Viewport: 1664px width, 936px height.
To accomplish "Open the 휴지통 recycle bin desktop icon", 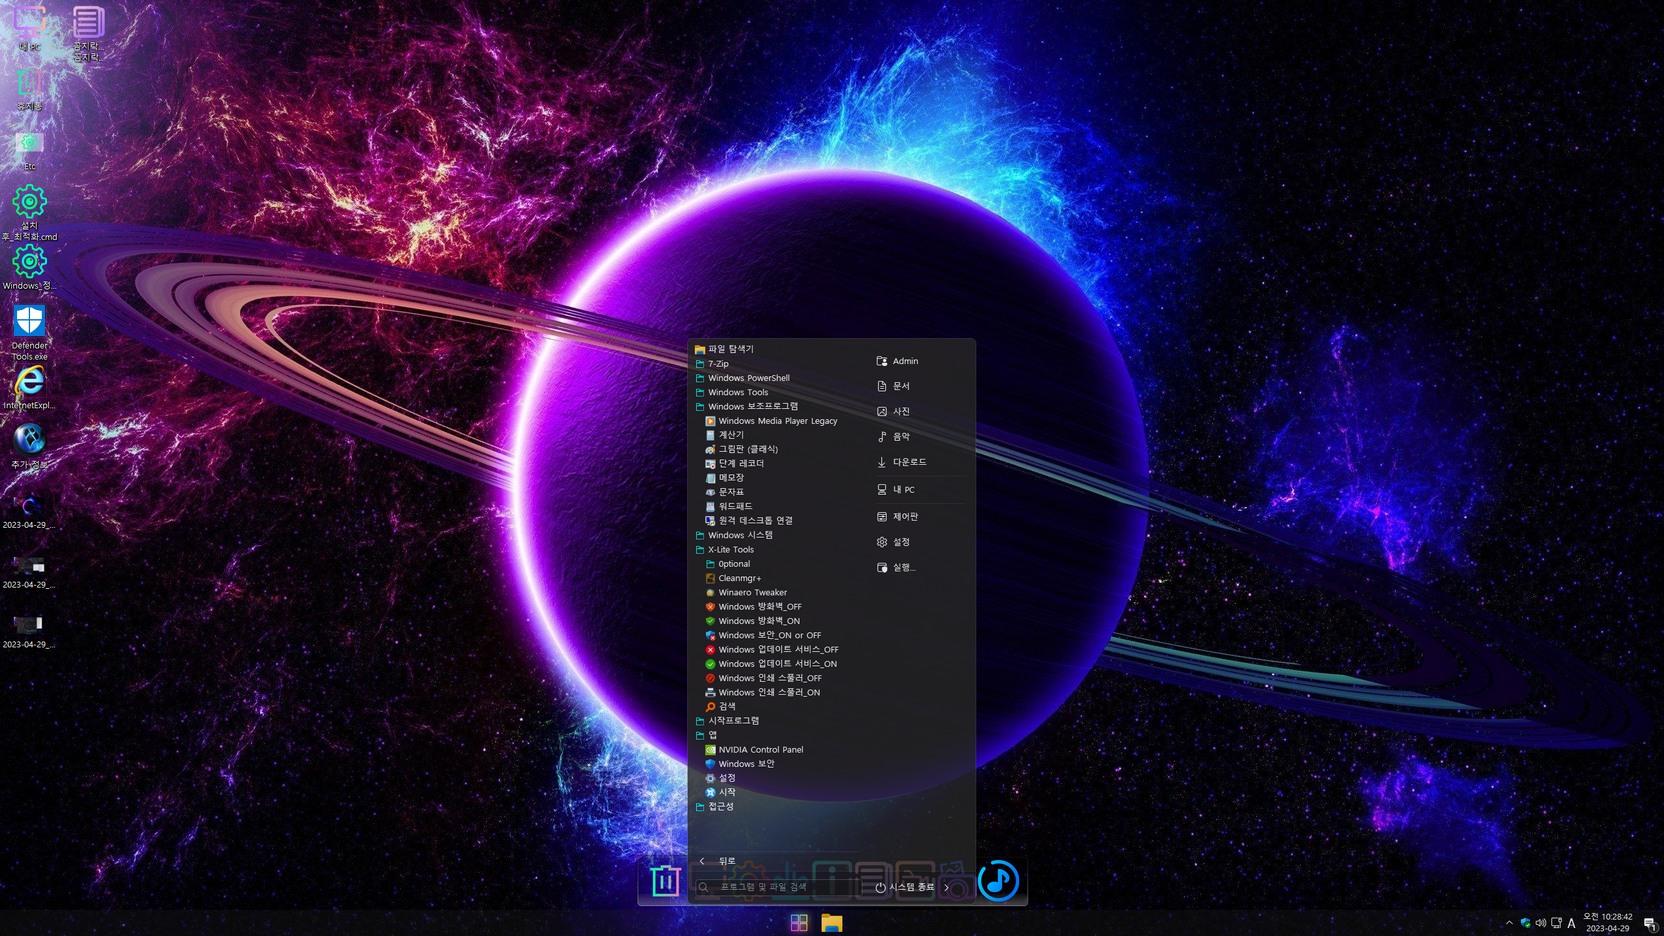I will point(29,89).
